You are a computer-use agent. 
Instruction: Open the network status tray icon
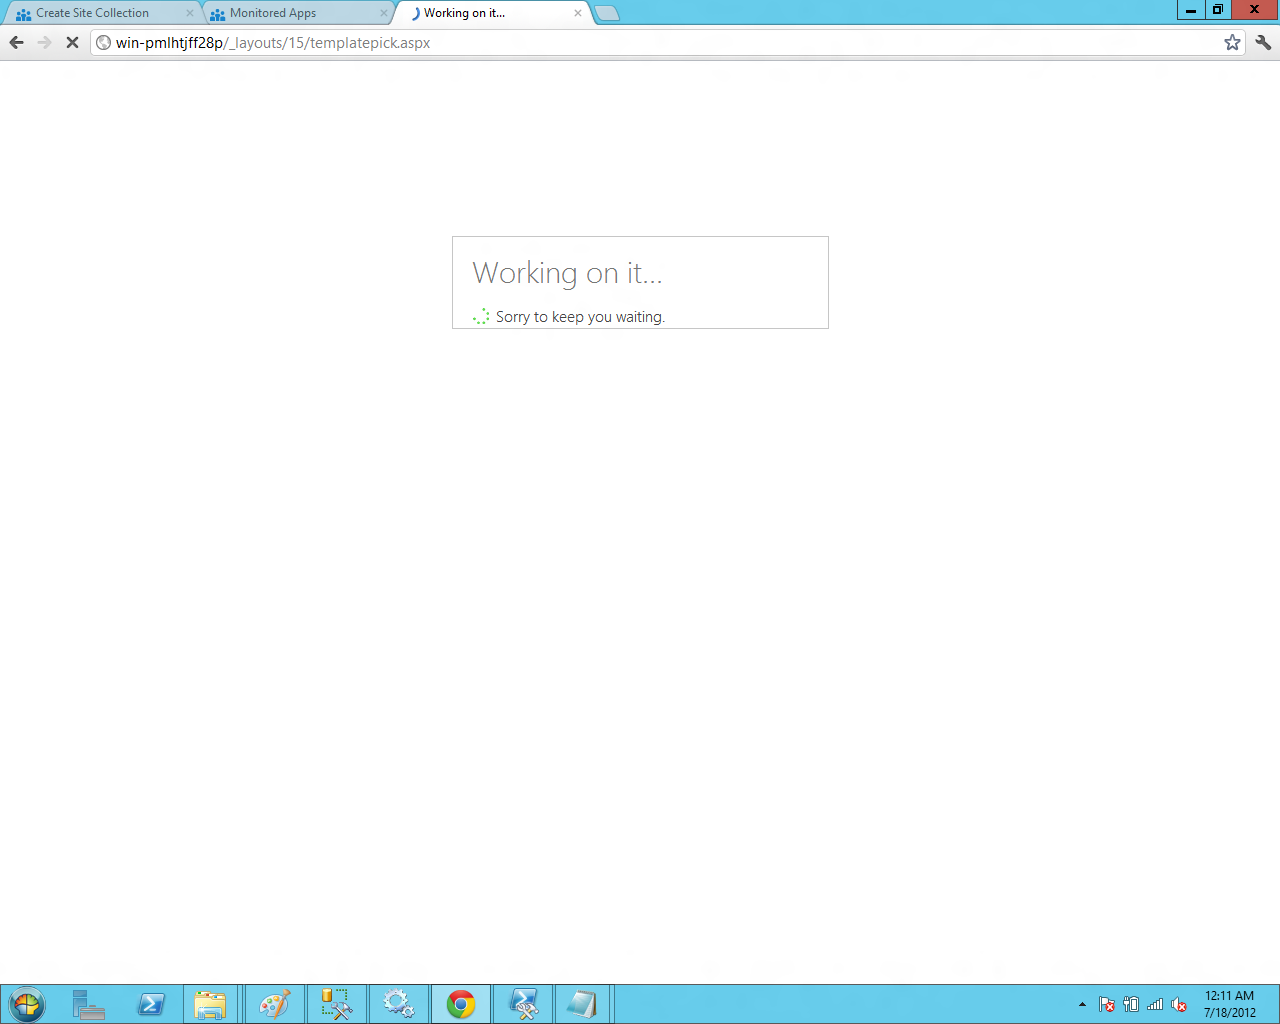point(1154,1004)
